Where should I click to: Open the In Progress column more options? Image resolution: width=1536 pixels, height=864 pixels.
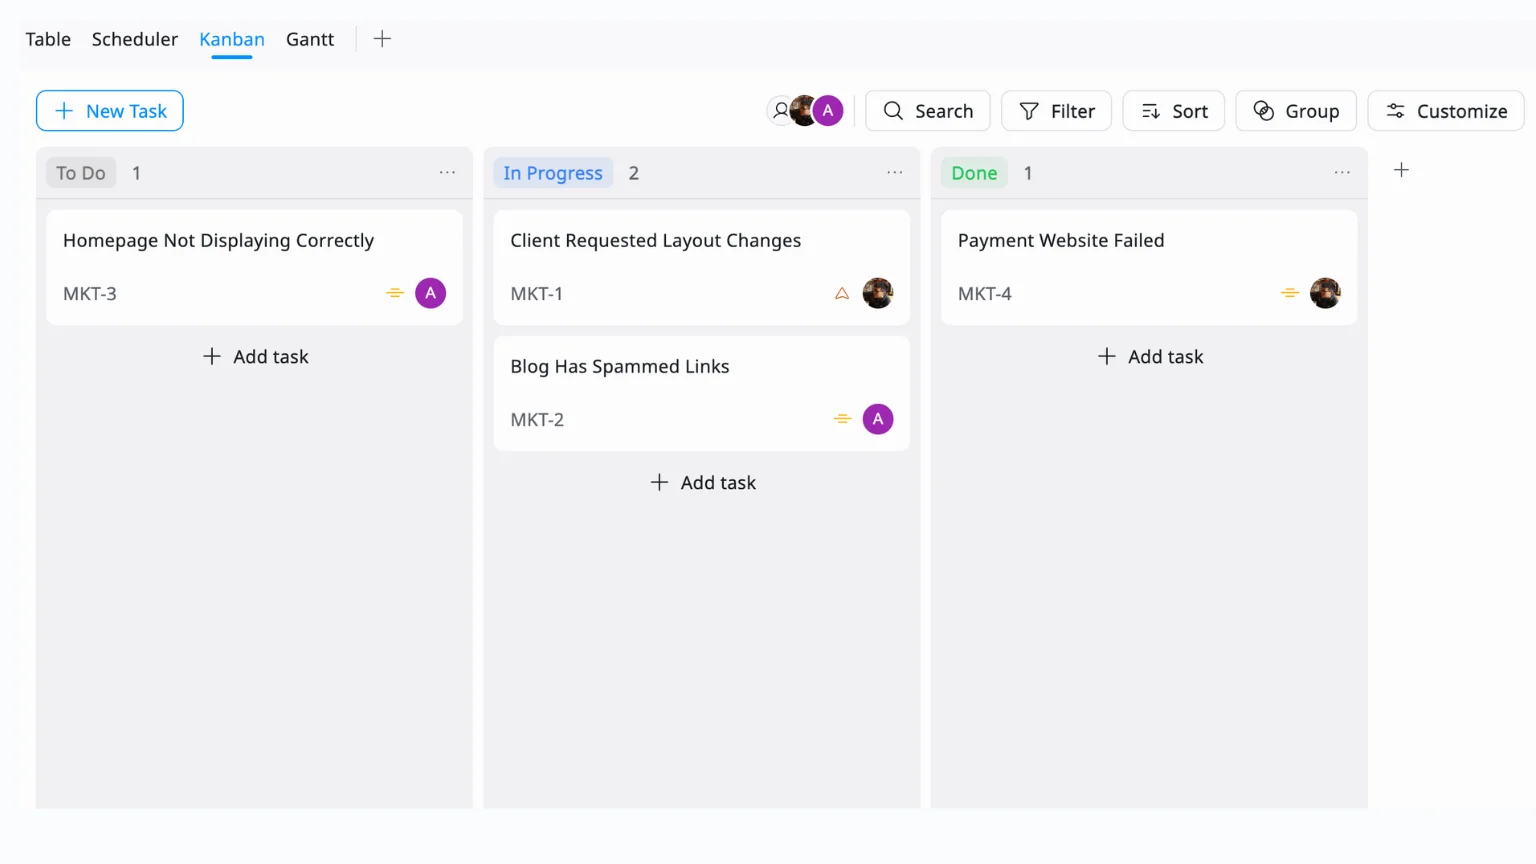pyautogui.click(x=894, y=173)
